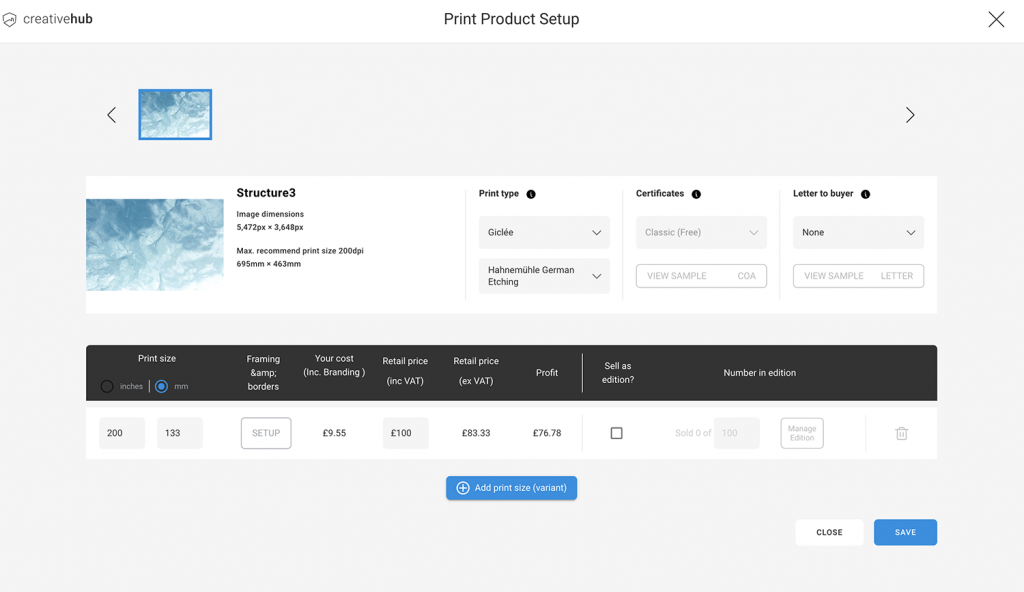The width and height of the screenshot is (1024, 592).
Task: Click the Structure3 title text
Action: pos(266,193)
